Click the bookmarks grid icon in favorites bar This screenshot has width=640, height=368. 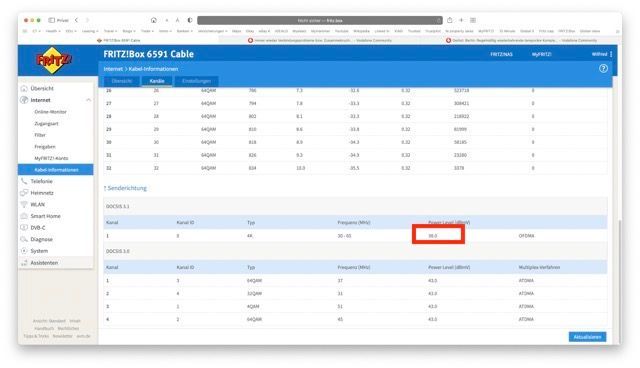click(x=25, y=31)
